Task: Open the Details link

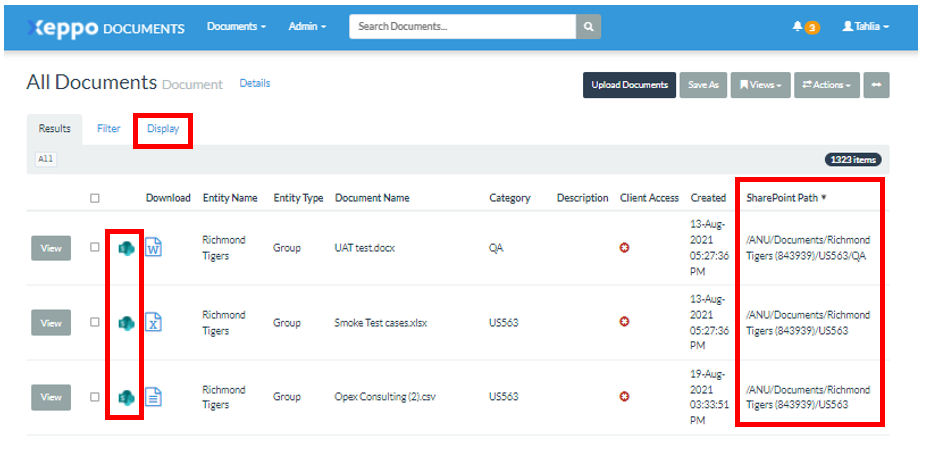Action: 254,84
